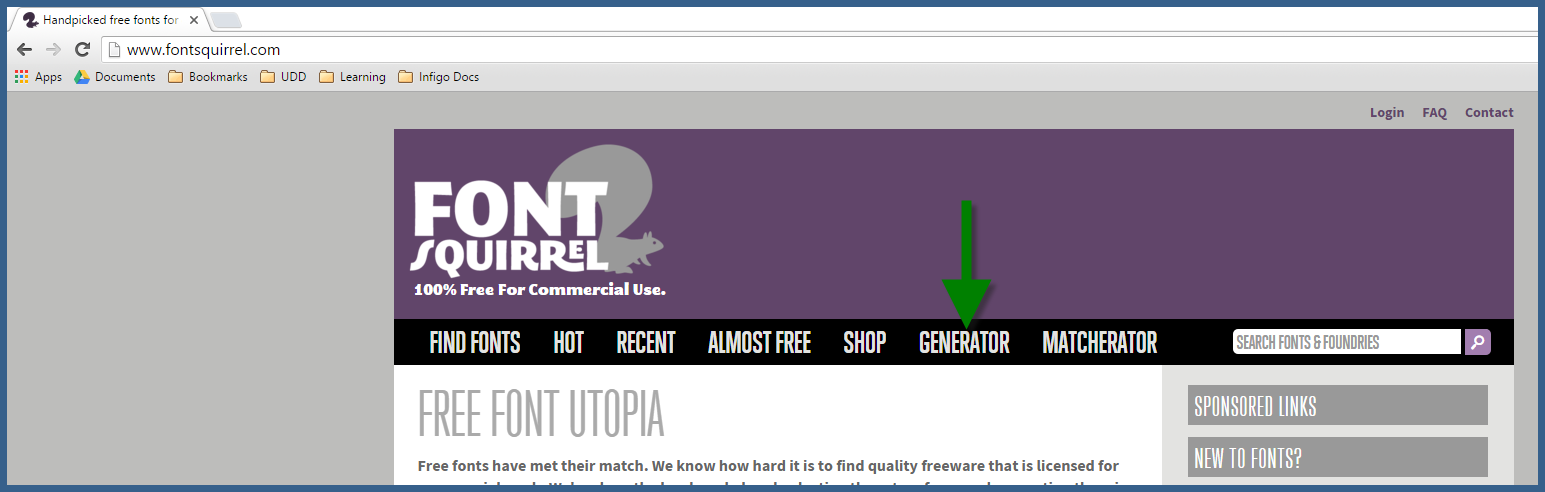Open the FAQ link
Viewport: 1545px width, 492px height.
[x=1435, y=112]
